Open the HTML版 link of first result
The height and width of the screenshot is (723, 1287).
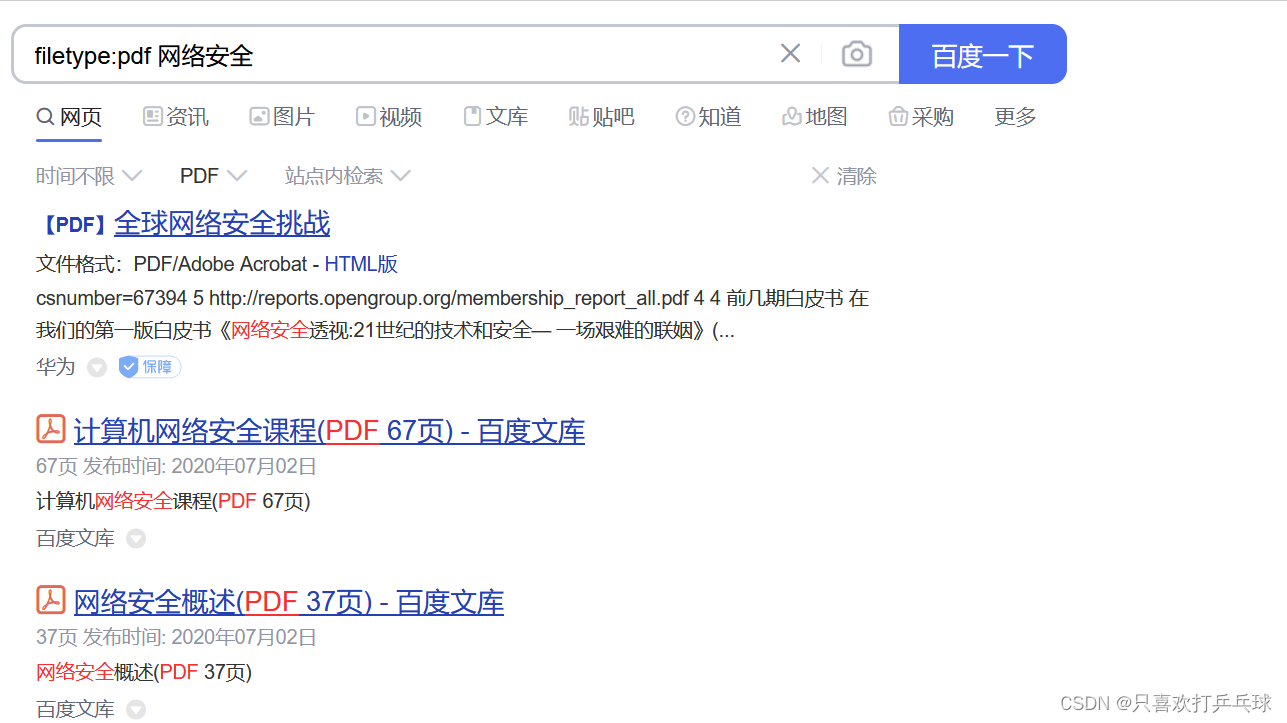[361, 264]
